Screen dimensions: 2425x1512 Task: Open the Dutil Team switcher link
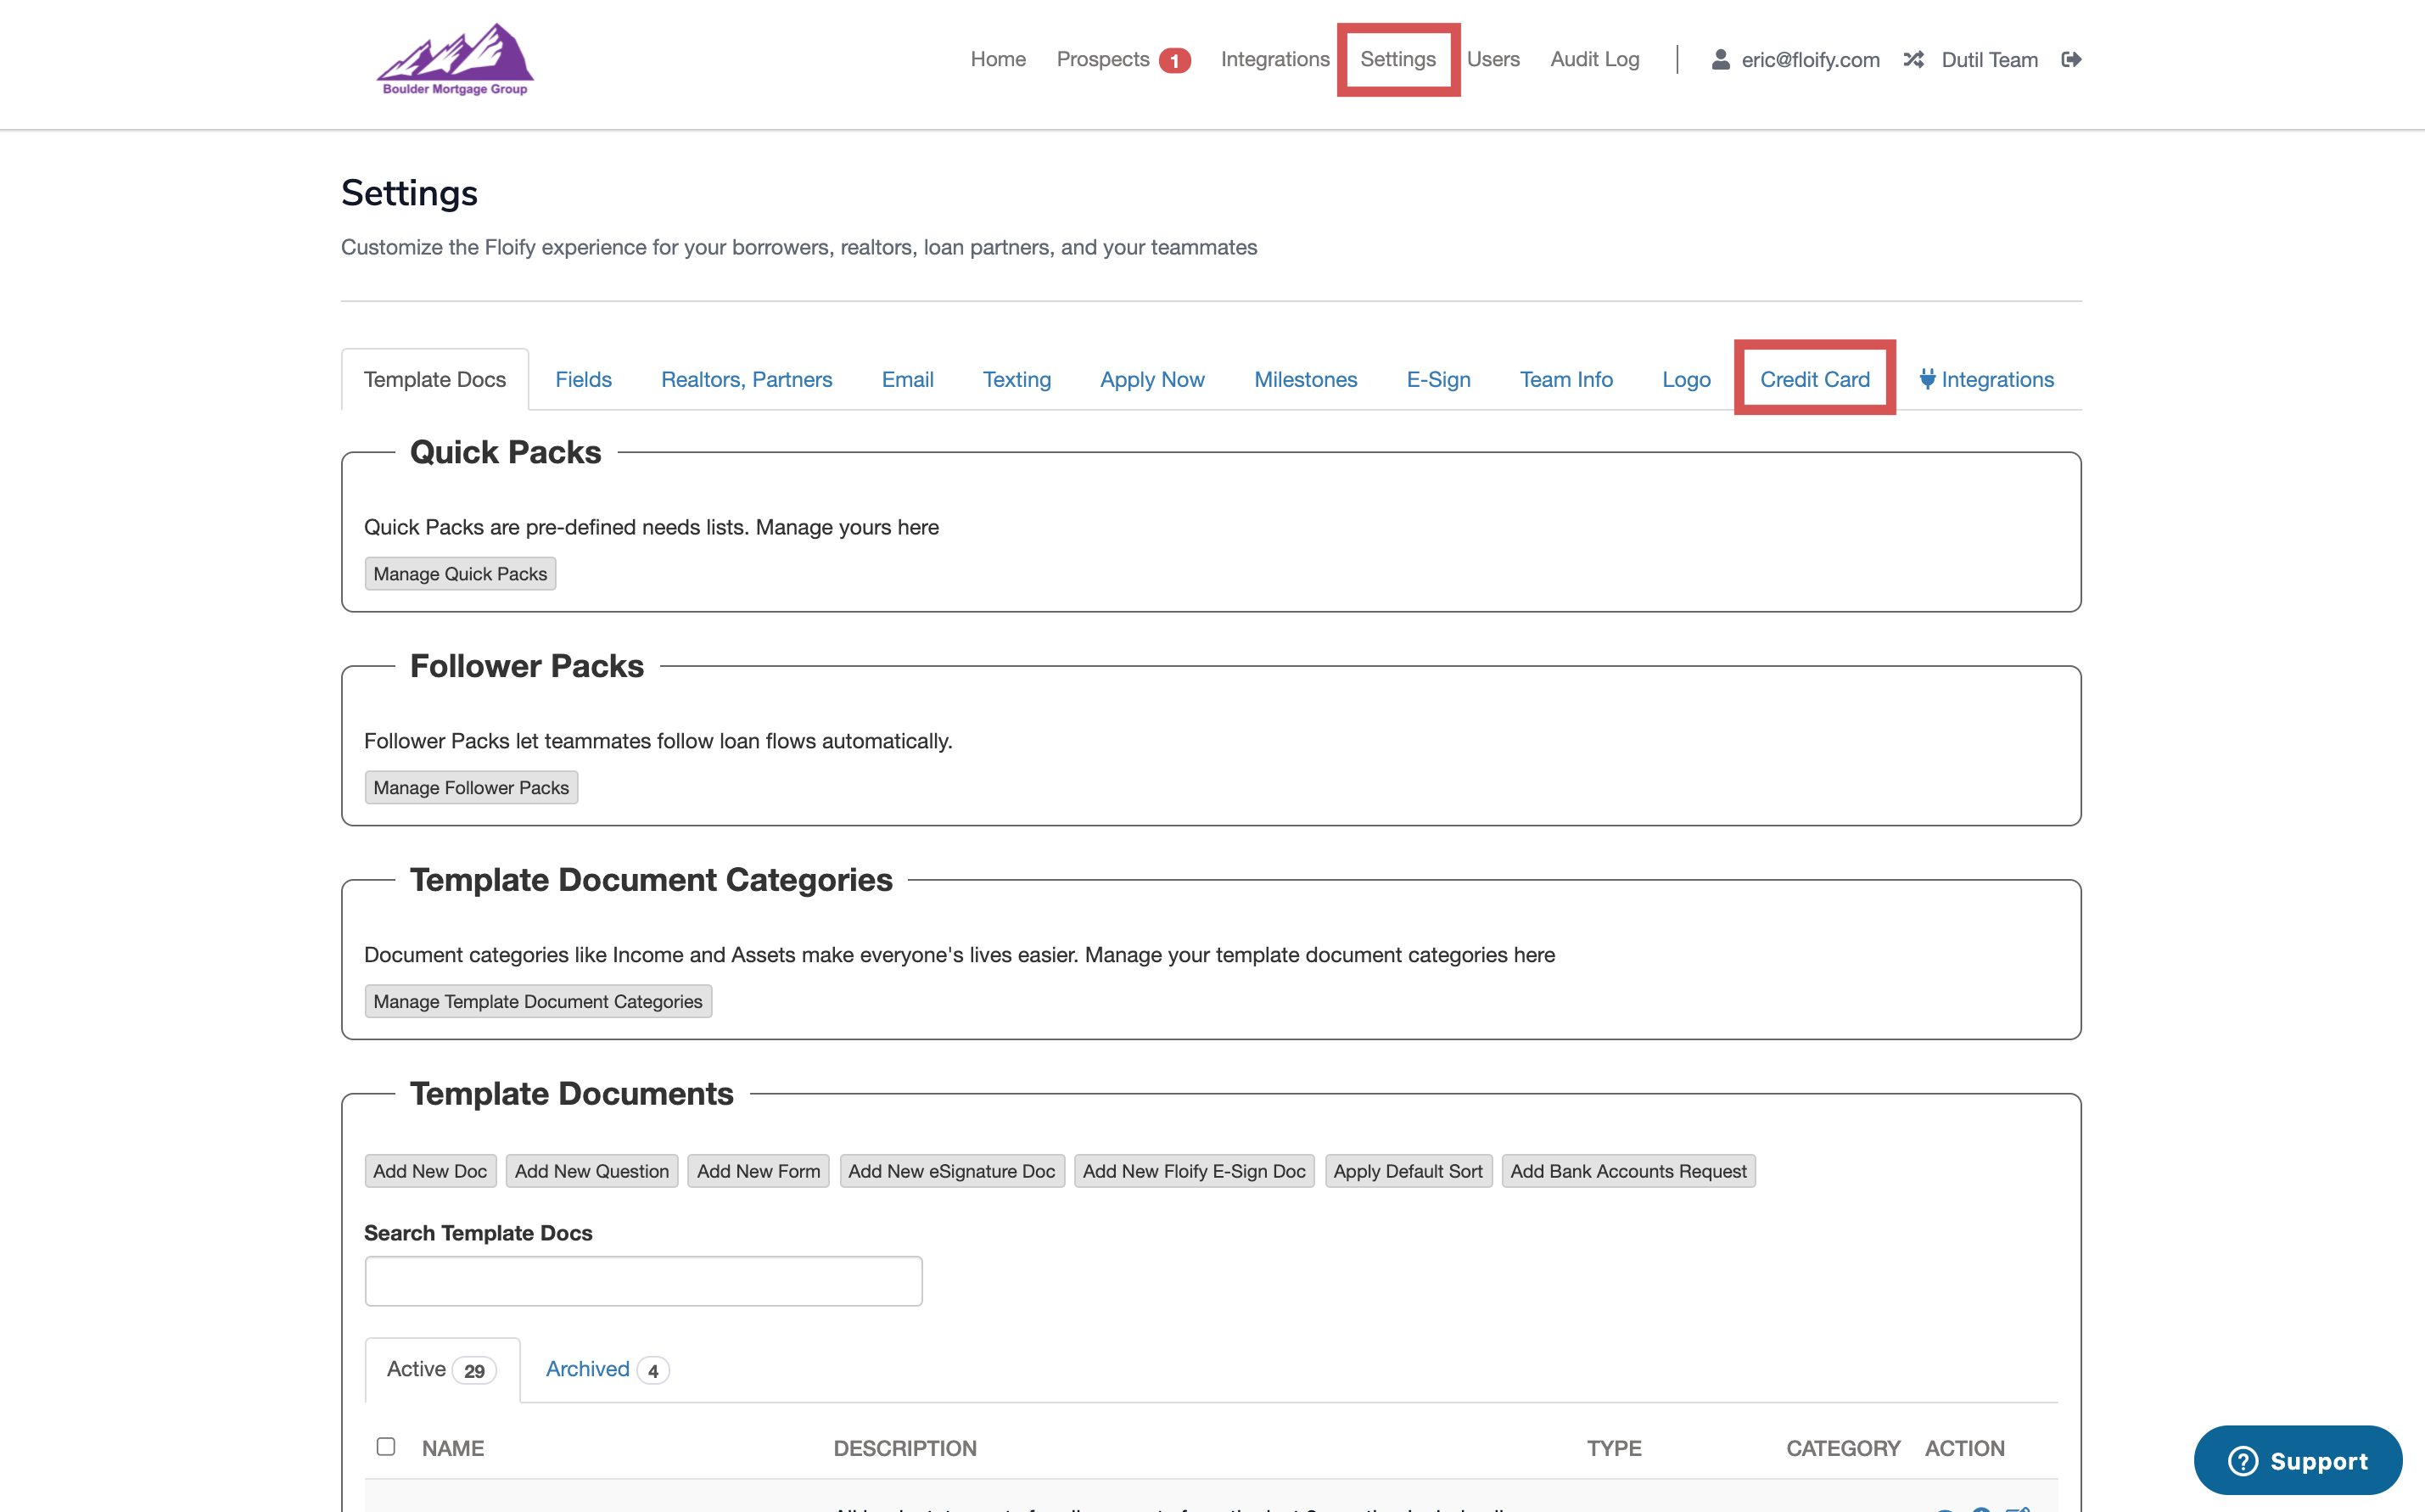click(x=1989, y=60)
